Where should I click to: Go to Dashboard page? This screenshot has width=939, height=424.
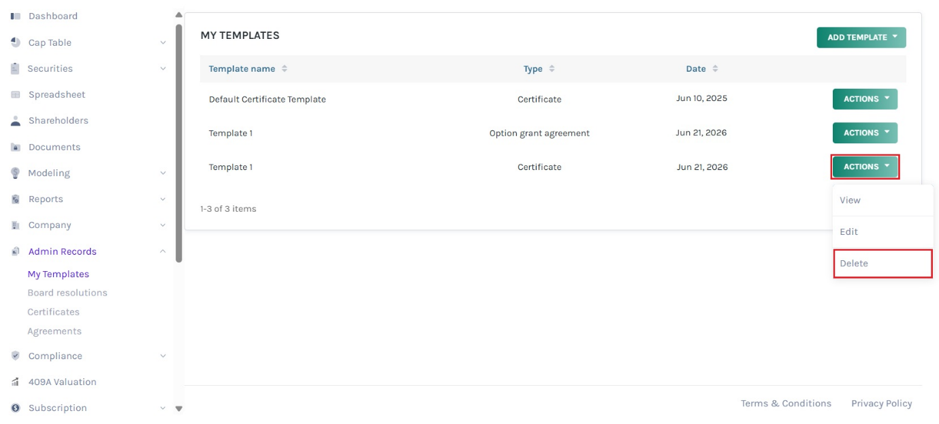coord(53,16)
